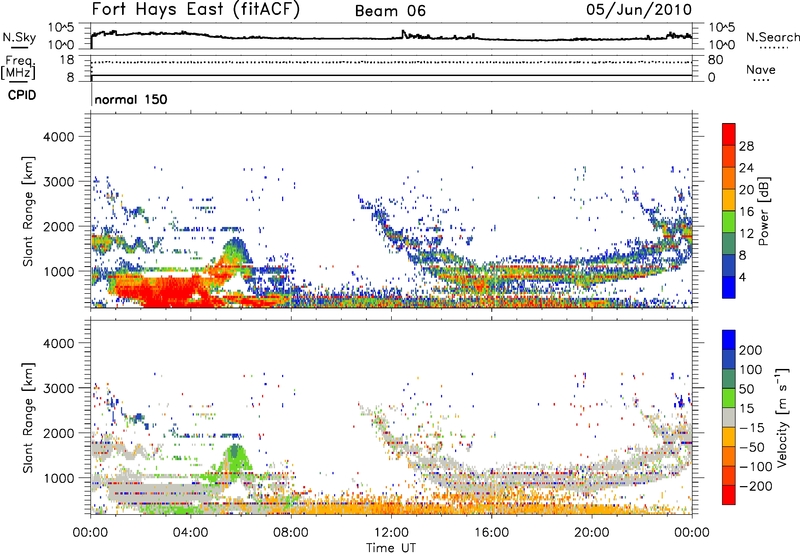This screenshot has height=554, width=800.
Task: Click the 'Freq. [MHz]' axis label
Action: pyautogui.click(x=19, y=68)
